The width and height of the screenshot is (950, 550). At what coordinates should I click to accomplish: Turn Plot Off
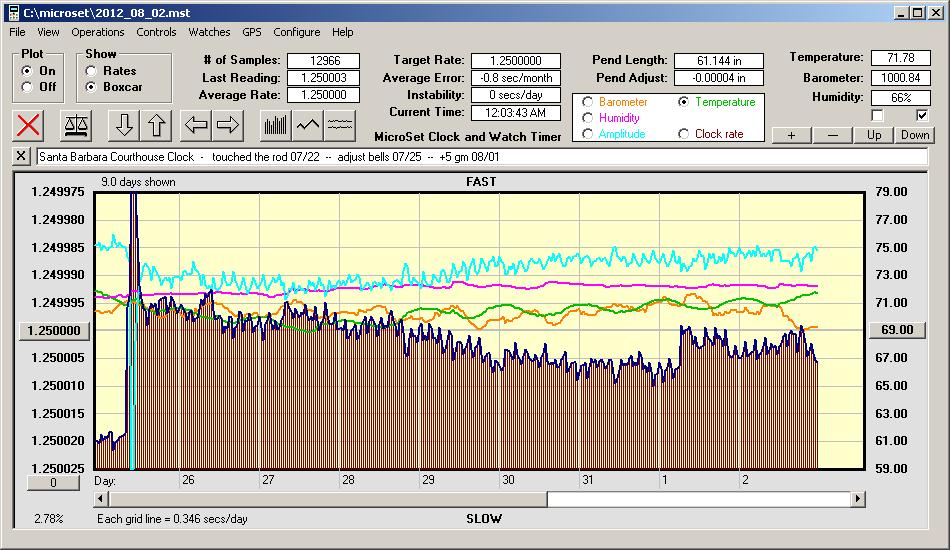click(x=27, y=87)
